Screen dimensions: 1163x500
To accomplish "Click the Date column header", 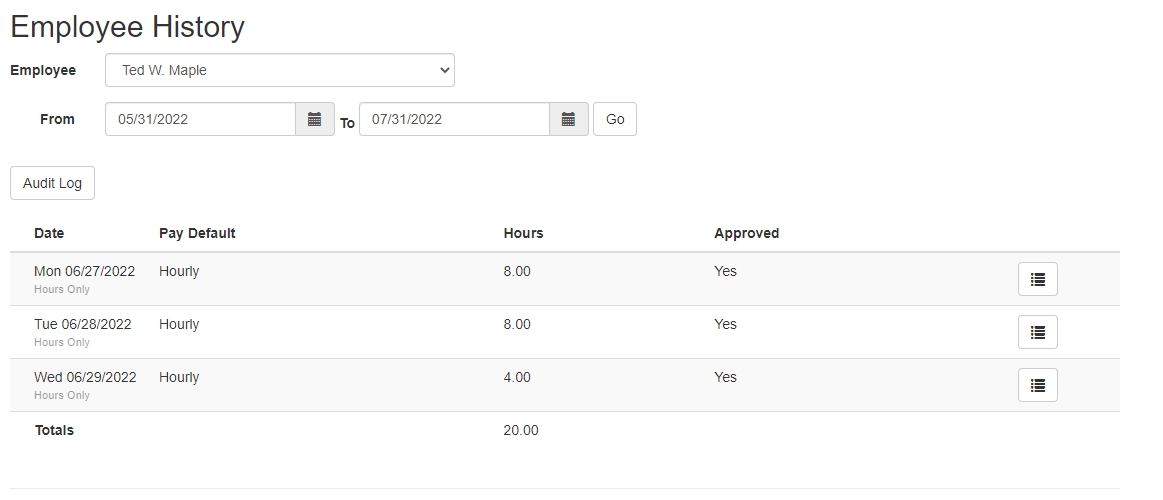I will [x=49, y=233].
